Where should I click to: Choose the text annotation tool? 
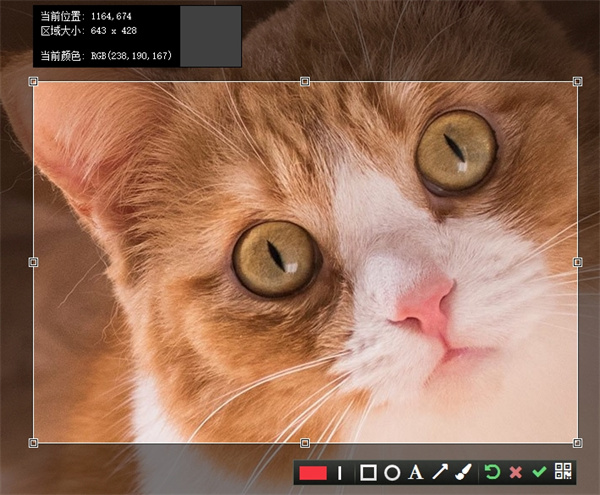[x=416, y=472]
